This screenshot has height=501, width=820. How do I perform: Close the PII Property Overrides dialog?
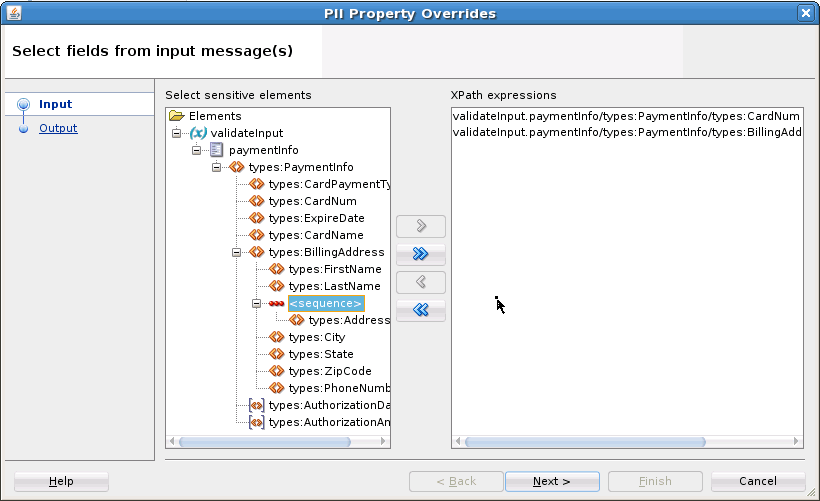pos(805,13)
